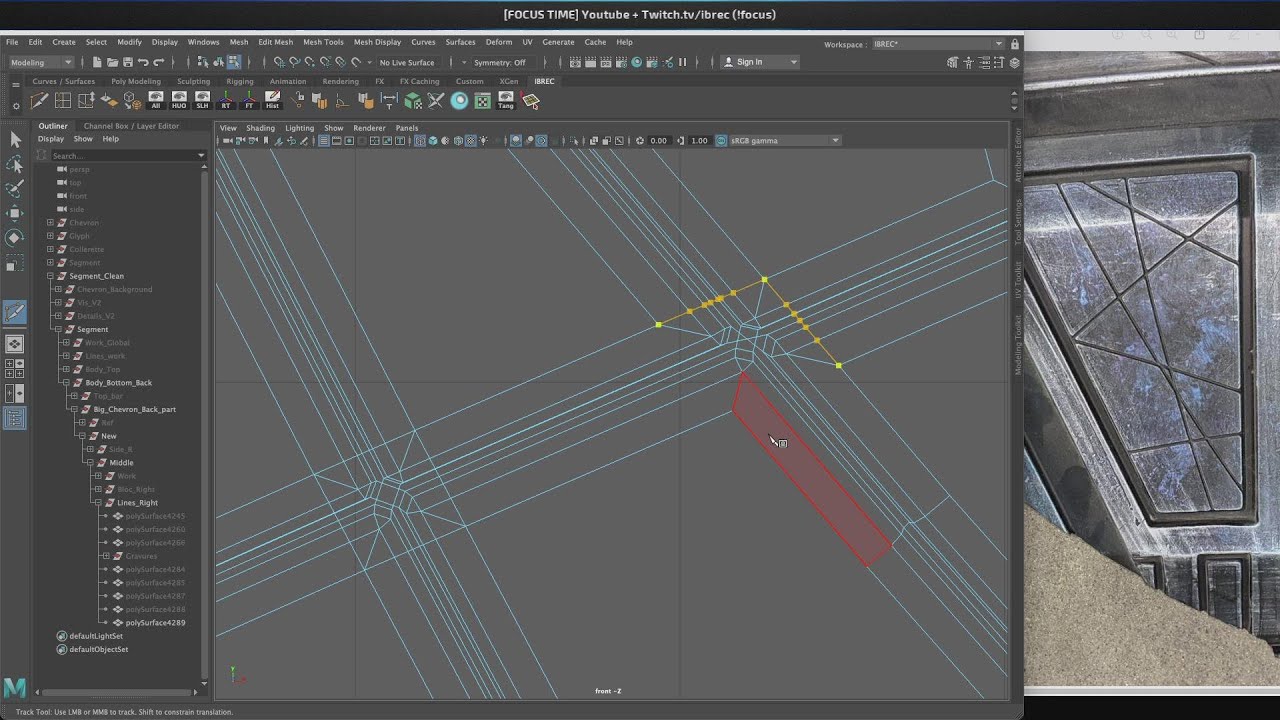This screenshot has height=720, width=1280.
Task: Activate the Scale tool in toolbox
Action: (x=15, y=262)
